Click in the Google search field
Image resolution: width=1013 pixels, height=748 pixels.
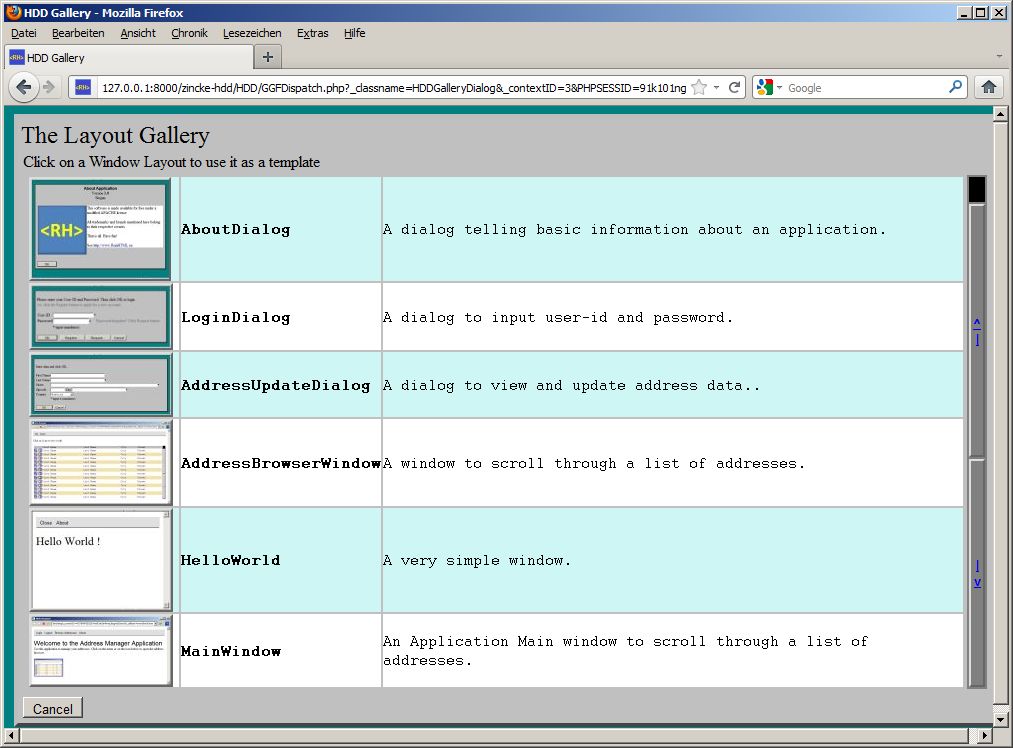click(x=865, y=88)
